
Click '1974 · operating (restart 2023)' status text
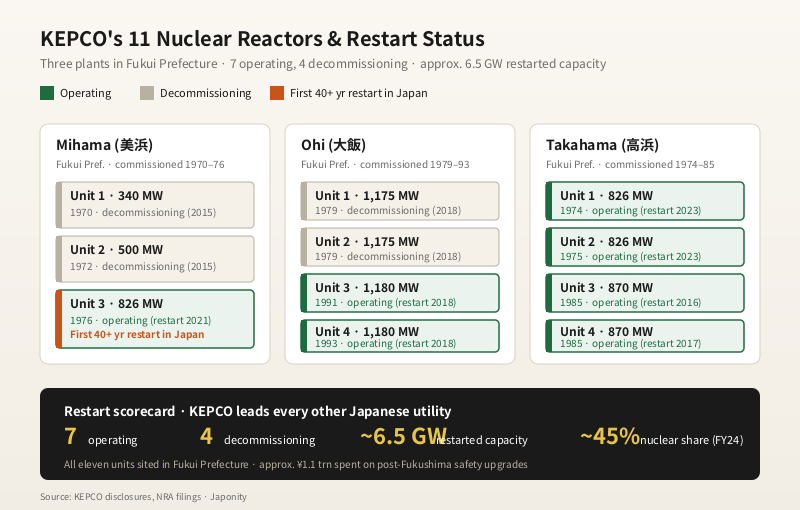click(631, 211)
